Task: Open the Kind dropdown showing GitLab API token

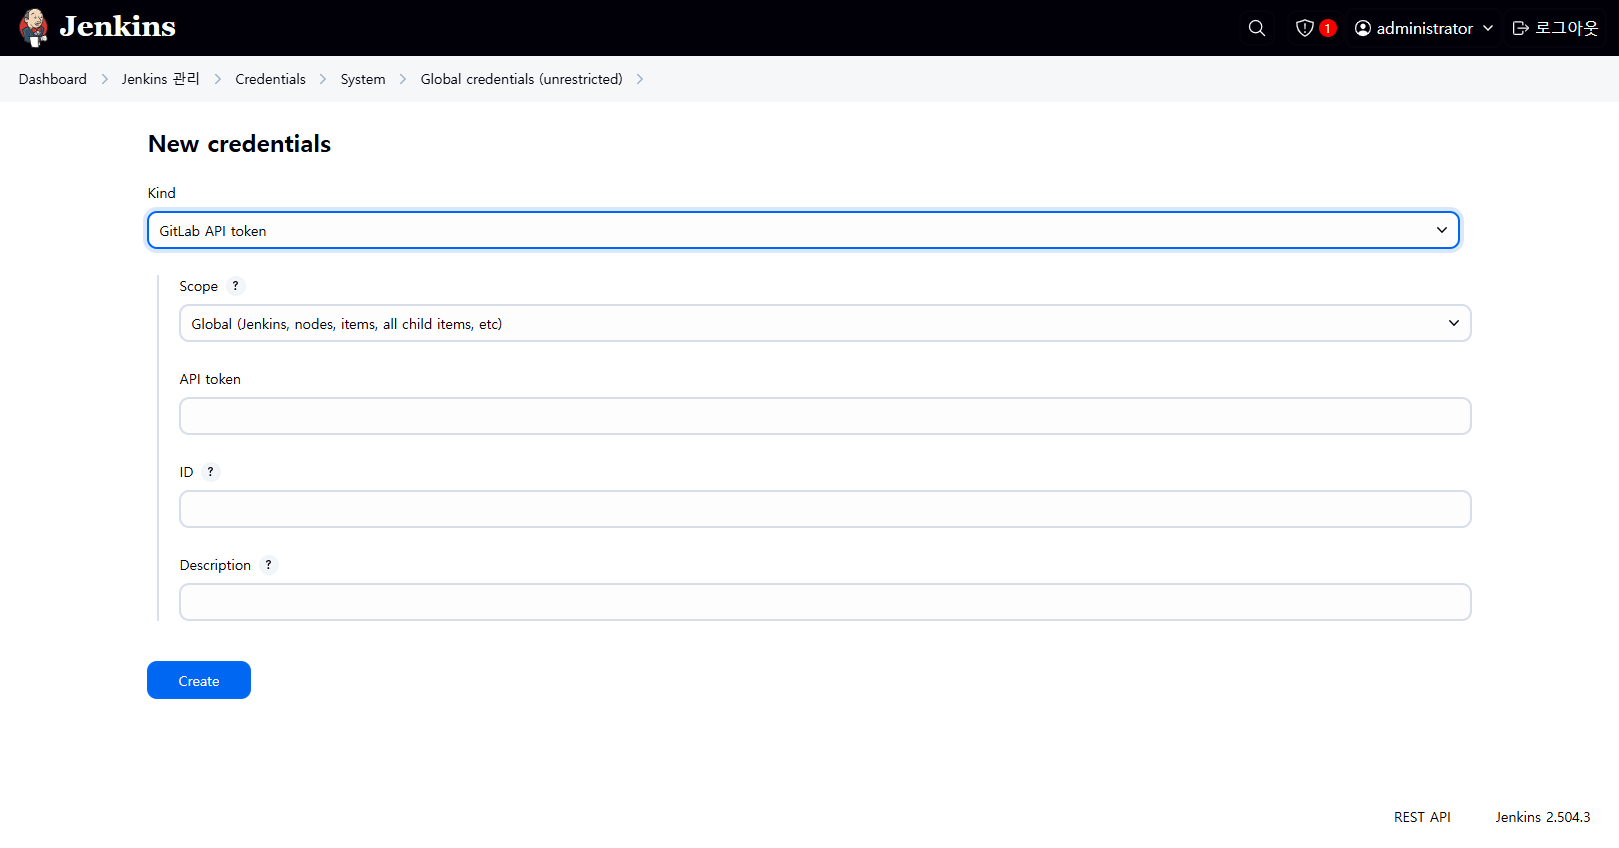Action: 803,230
